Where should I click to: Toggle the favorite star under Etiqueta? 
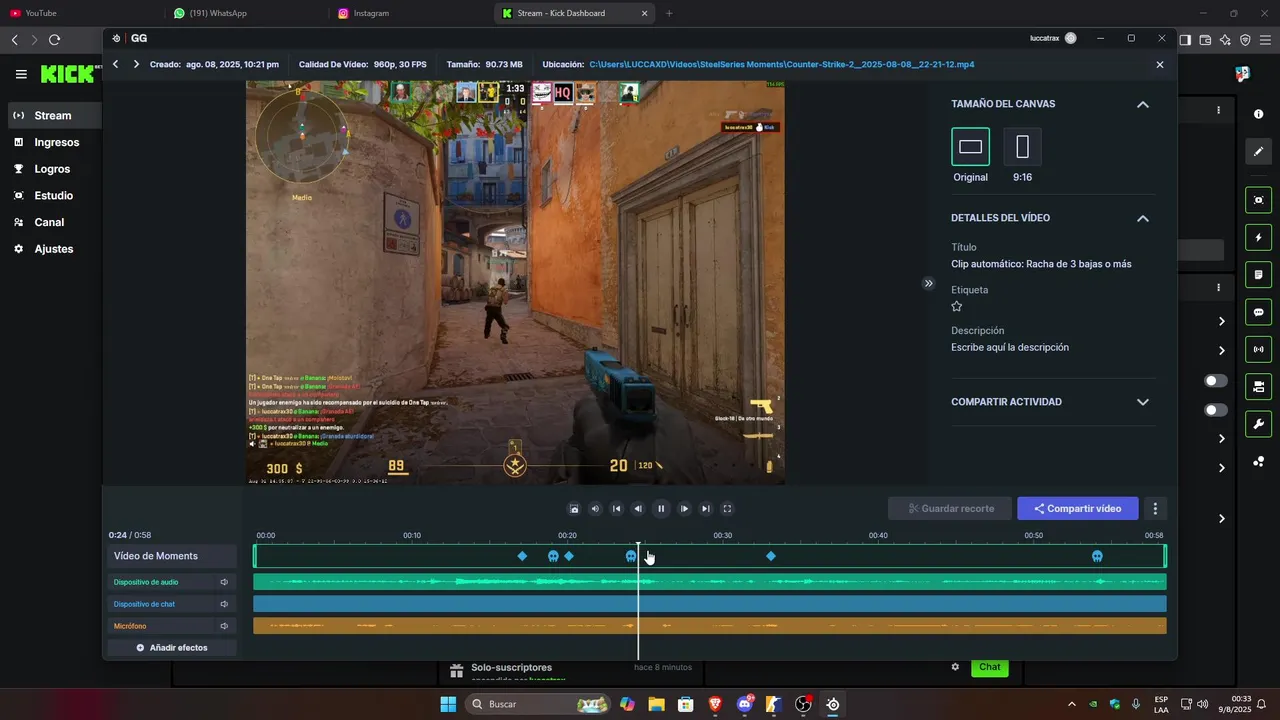point(957,307)
